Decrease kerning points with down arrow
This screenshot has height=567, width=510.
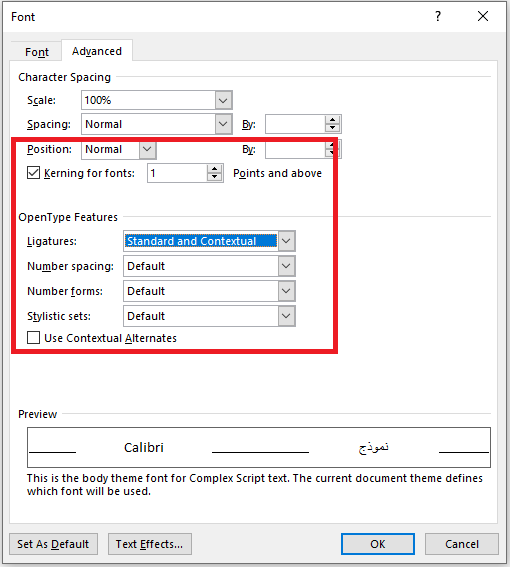(215, 177)
